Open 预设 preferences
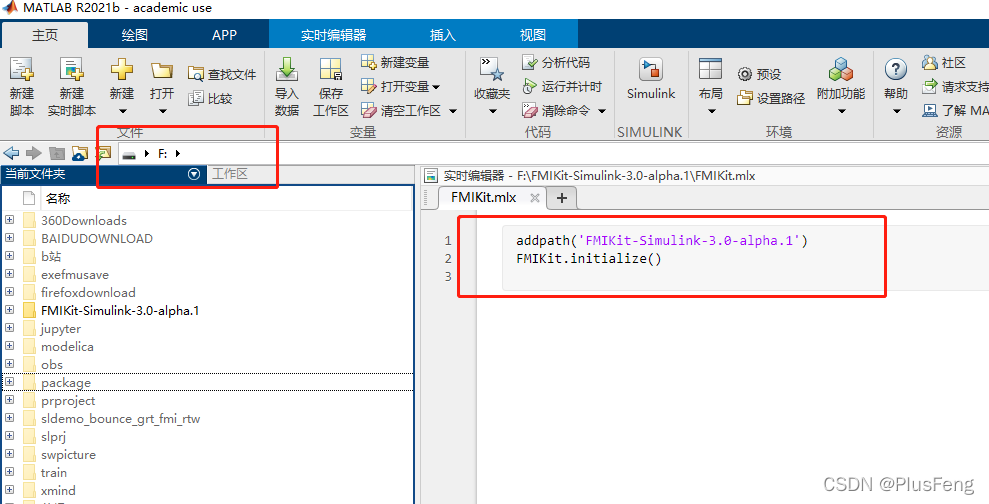 (759, 74)
